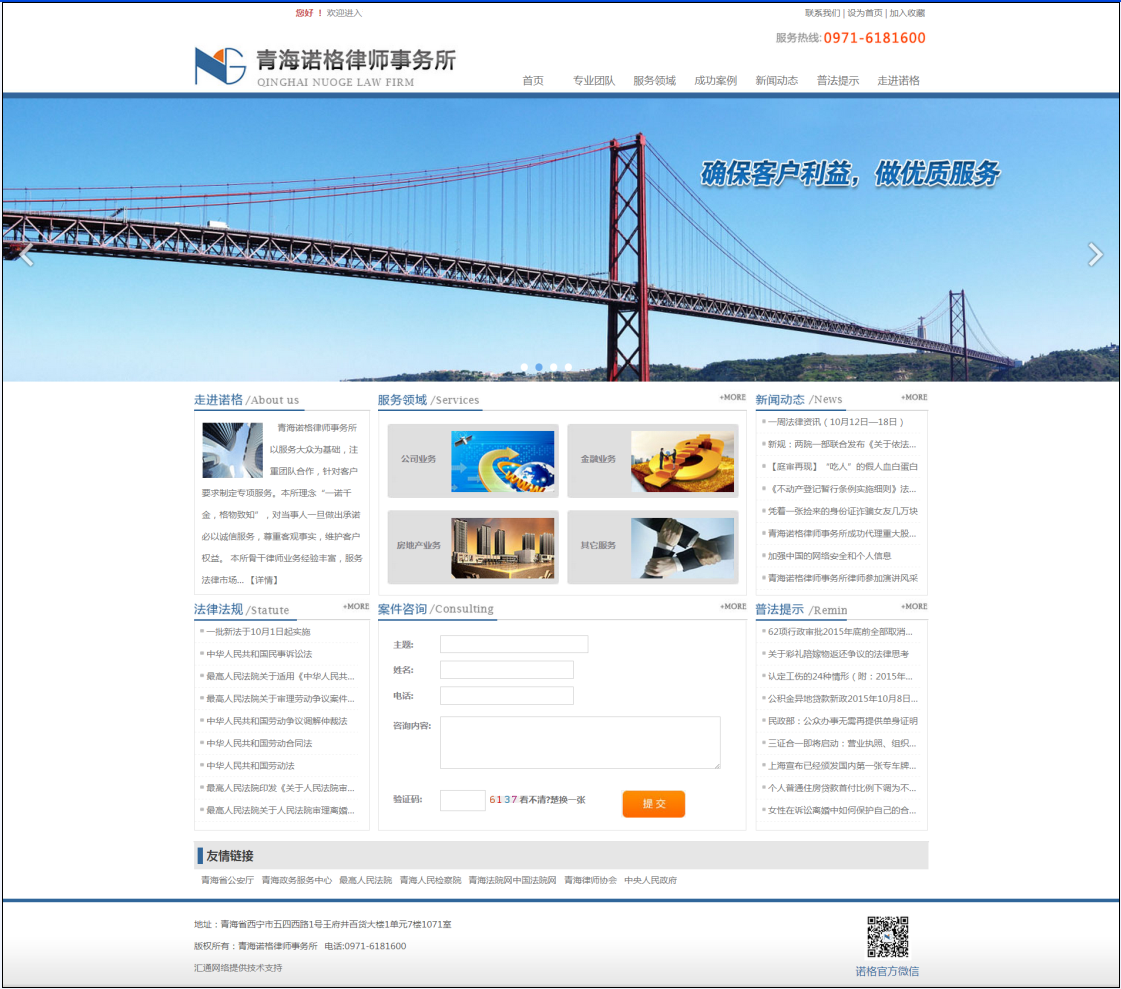This screenshot has width=1121, height=989.
Task: Select the first carousel indicator dot
Action: click(524, 367)
